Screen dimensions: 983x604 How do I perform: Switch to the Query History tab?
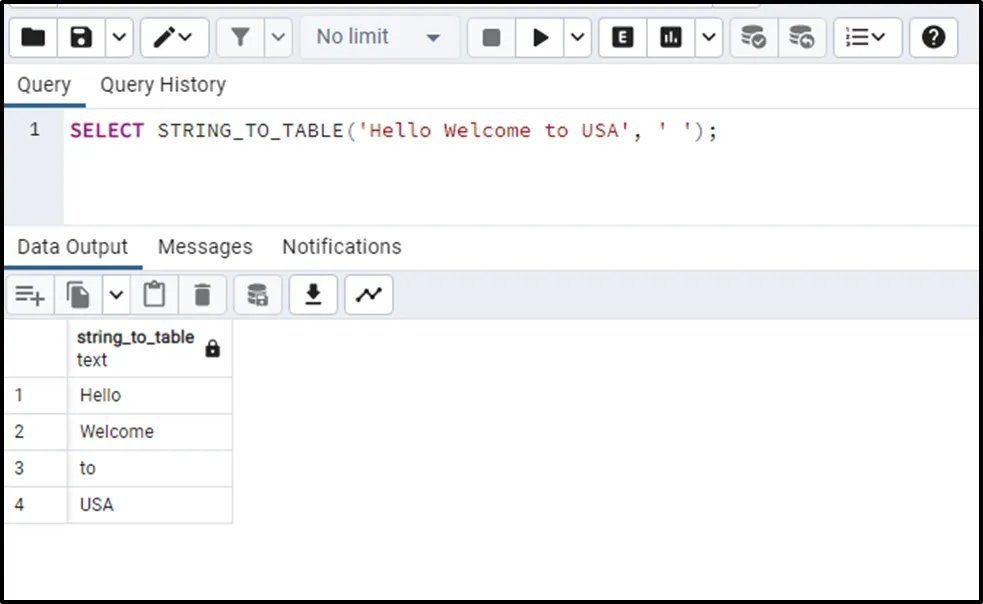[x=162, y=85]
